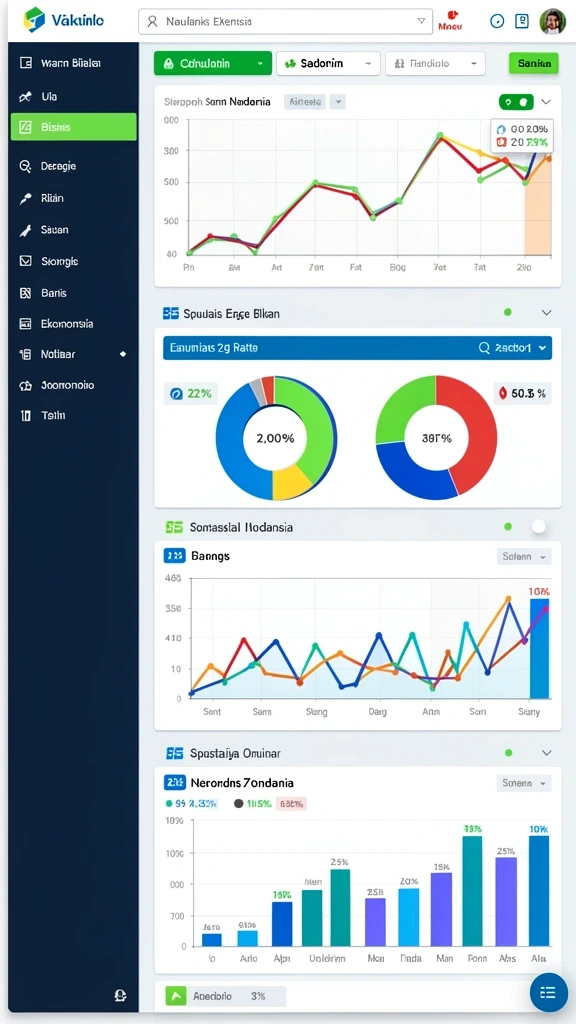Click the clock icon in the top bar

[497, 21]
